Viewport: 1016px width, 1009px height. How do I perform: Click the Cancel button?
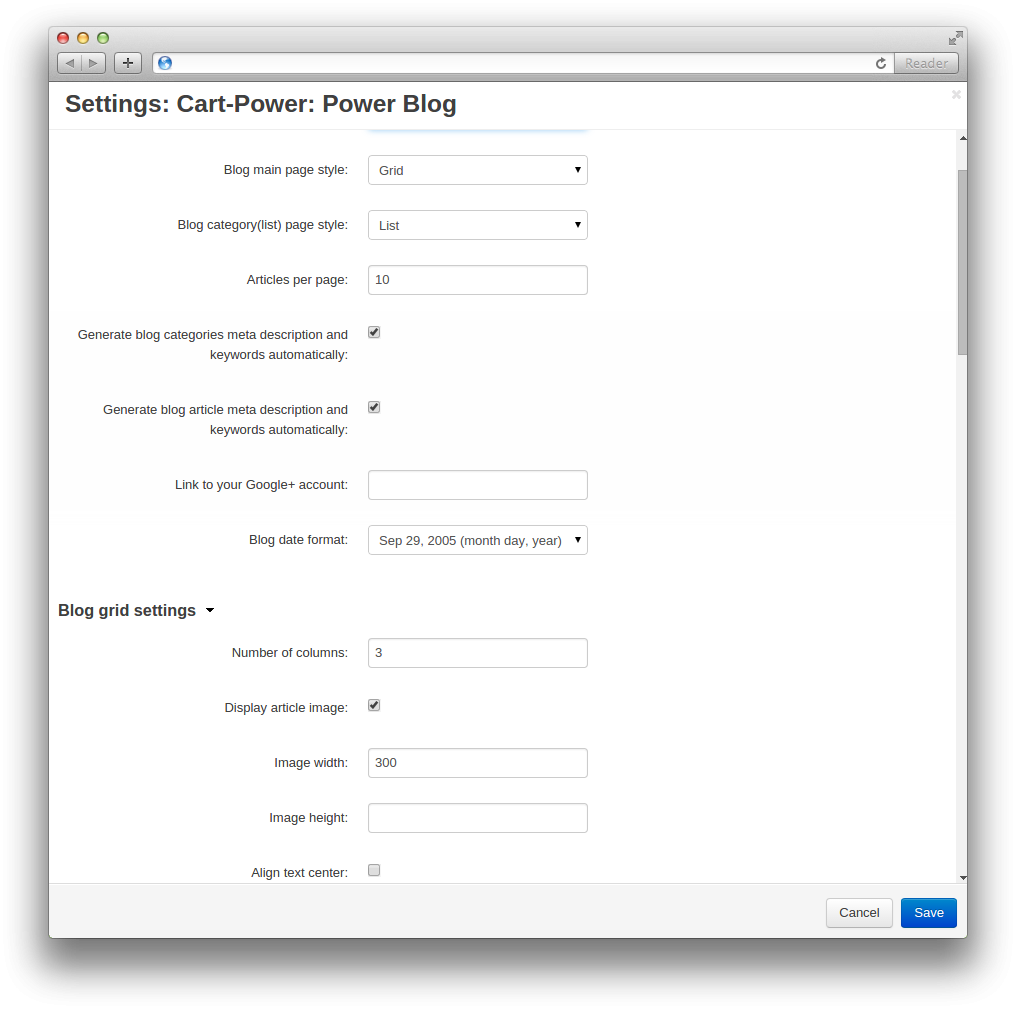pyautogui.click(x=859, y=912)
